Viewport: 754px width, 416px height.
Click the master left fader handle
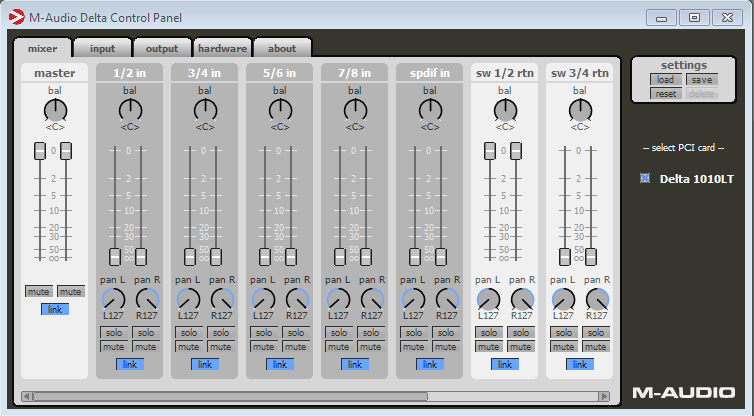click(x=40, y=151)
